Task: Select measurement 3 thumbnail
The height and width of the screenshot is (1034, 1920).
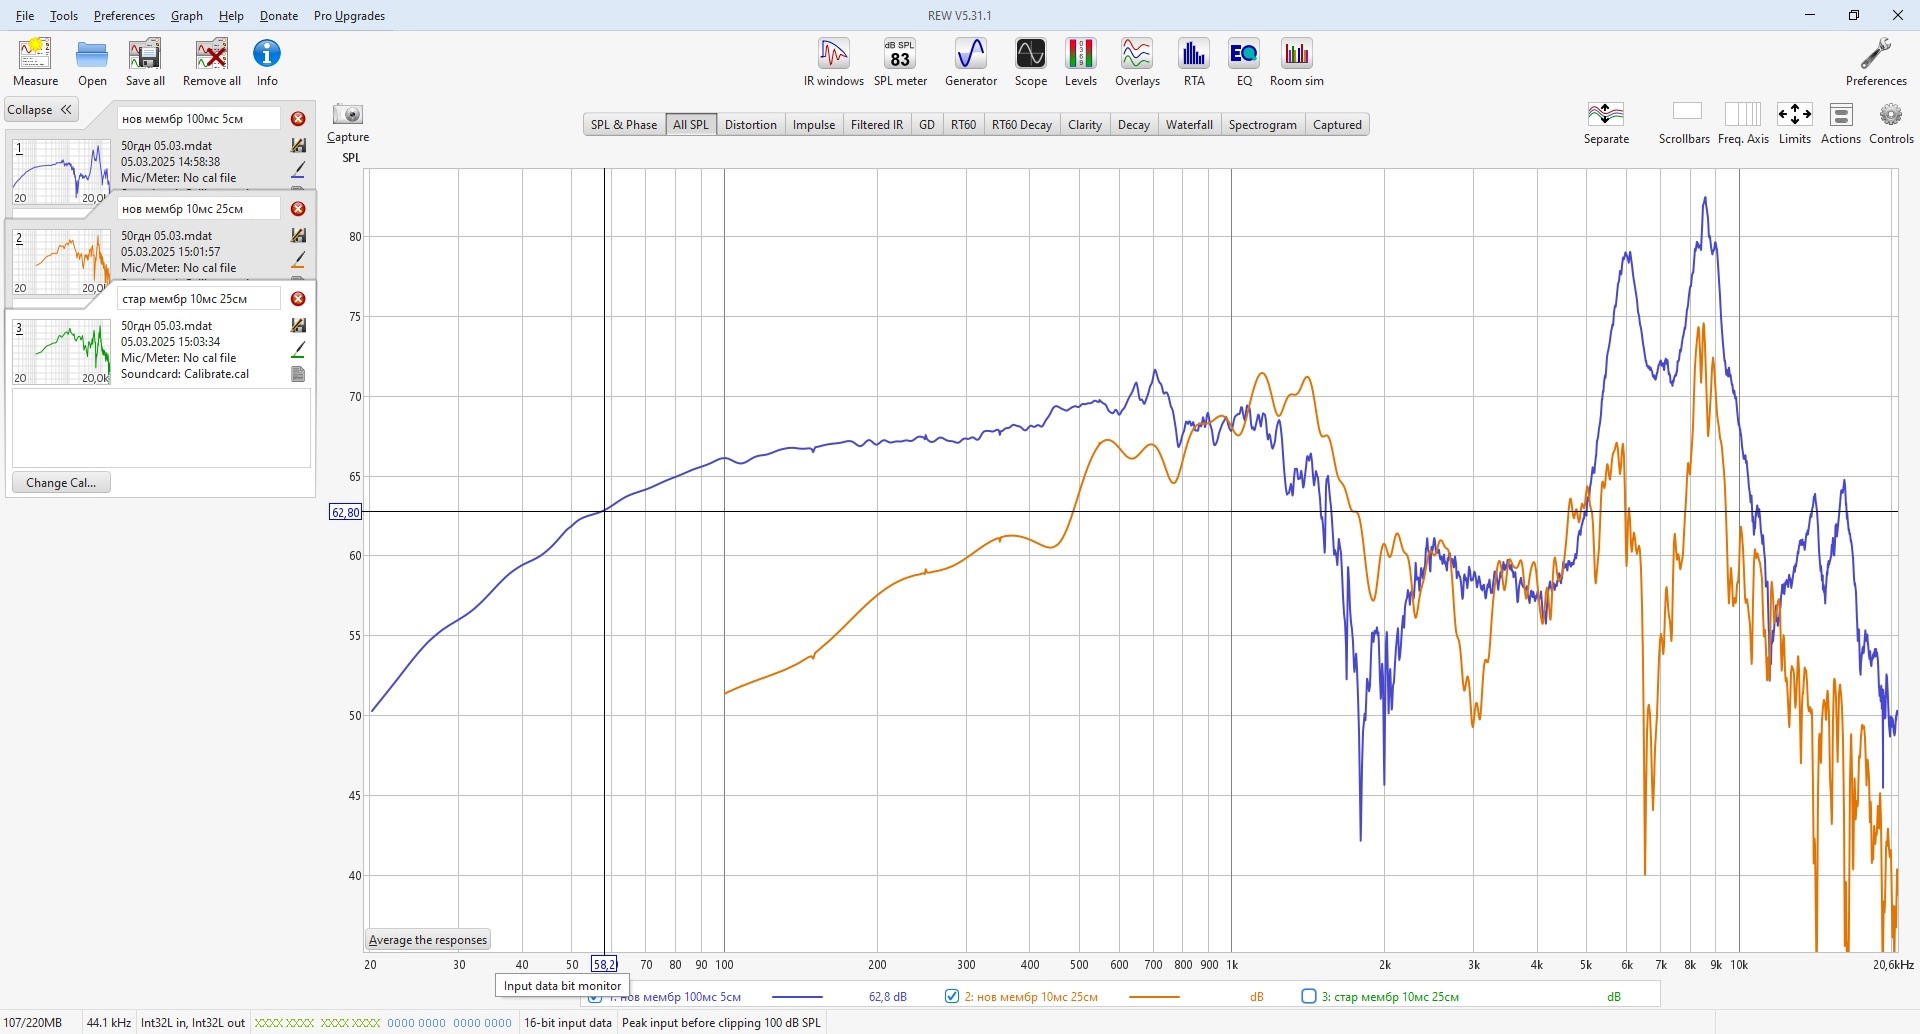Action: point(62,351)
